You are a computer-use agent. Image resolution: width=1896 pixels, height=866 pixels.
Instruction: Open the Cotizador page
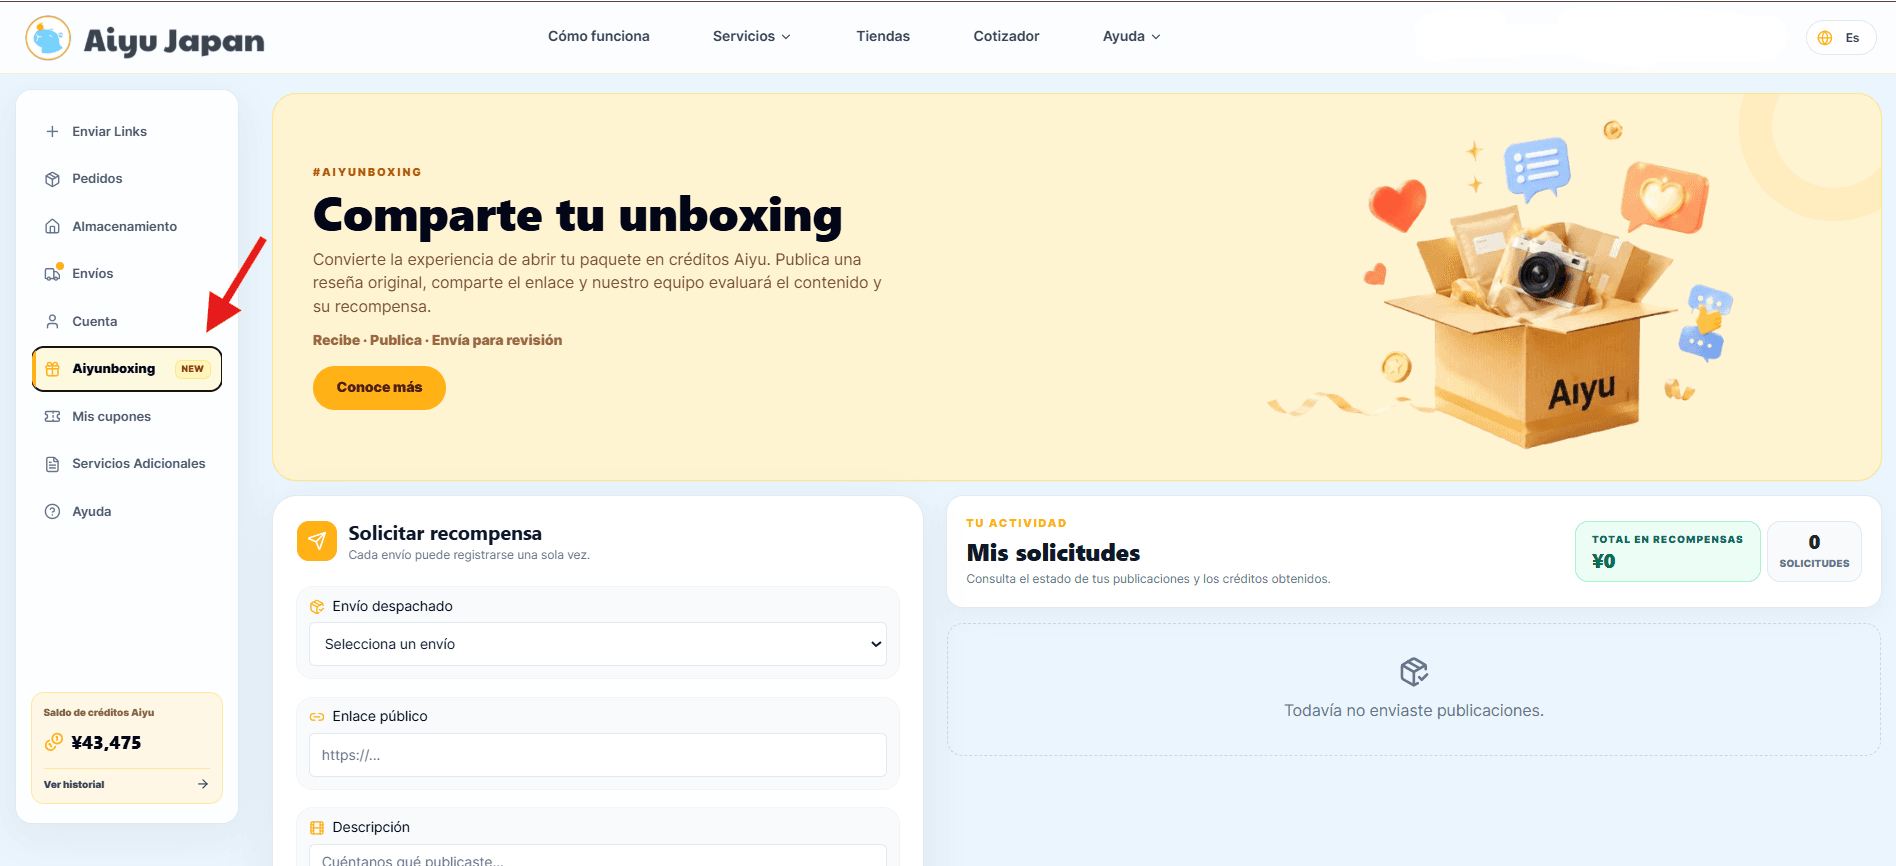coord(1007,36)
